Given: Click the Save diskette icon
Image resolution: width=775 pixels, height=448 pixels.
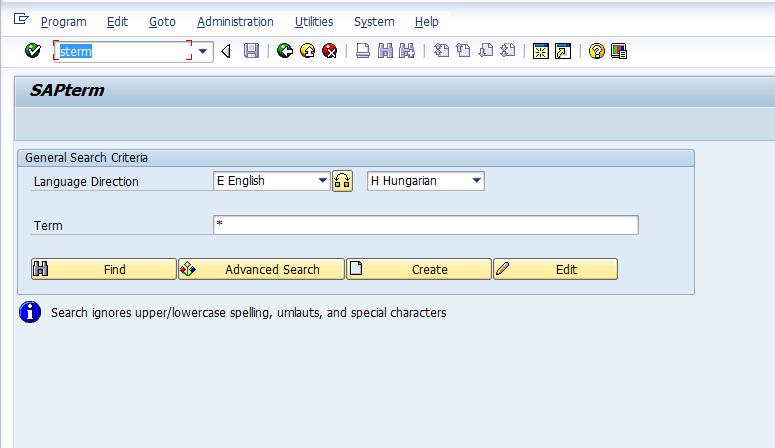Looking at the screenshot, I should (x=252, y=51).
